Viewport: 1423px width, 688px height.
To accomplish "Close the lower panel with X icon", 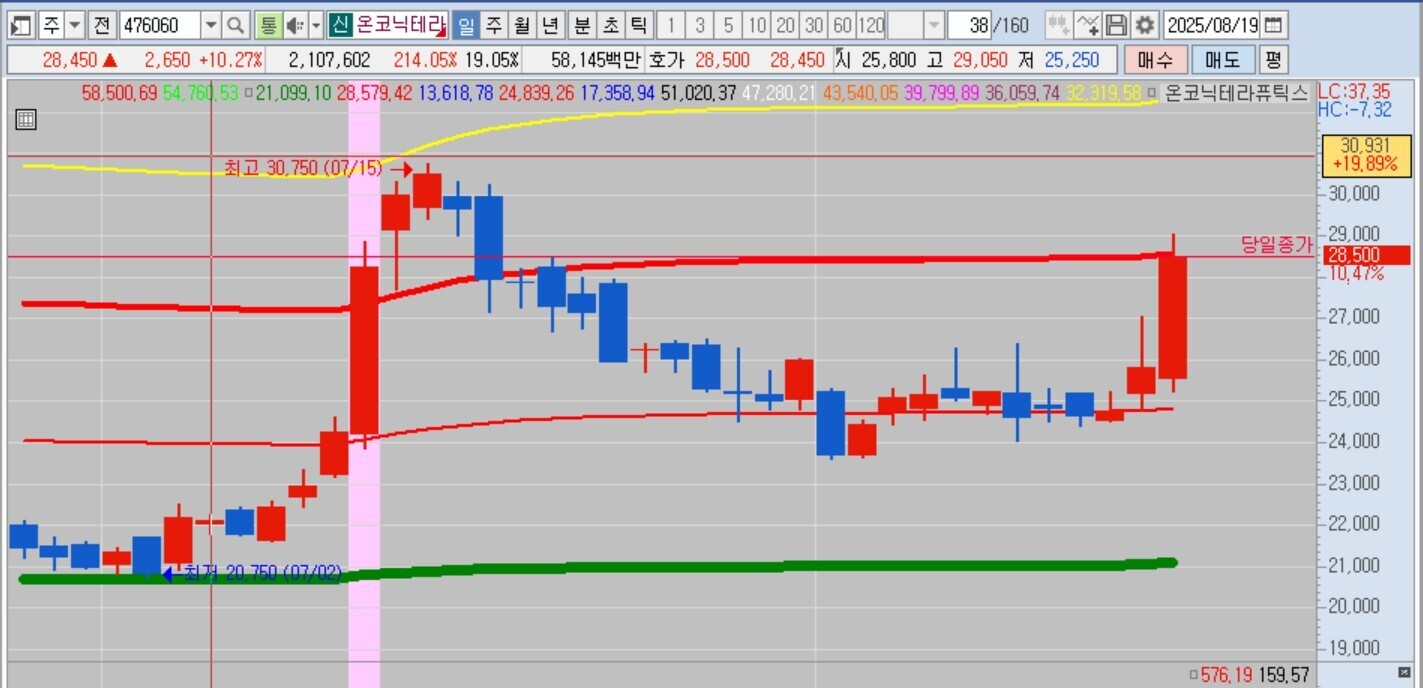I will click(x=1404, y=673).
